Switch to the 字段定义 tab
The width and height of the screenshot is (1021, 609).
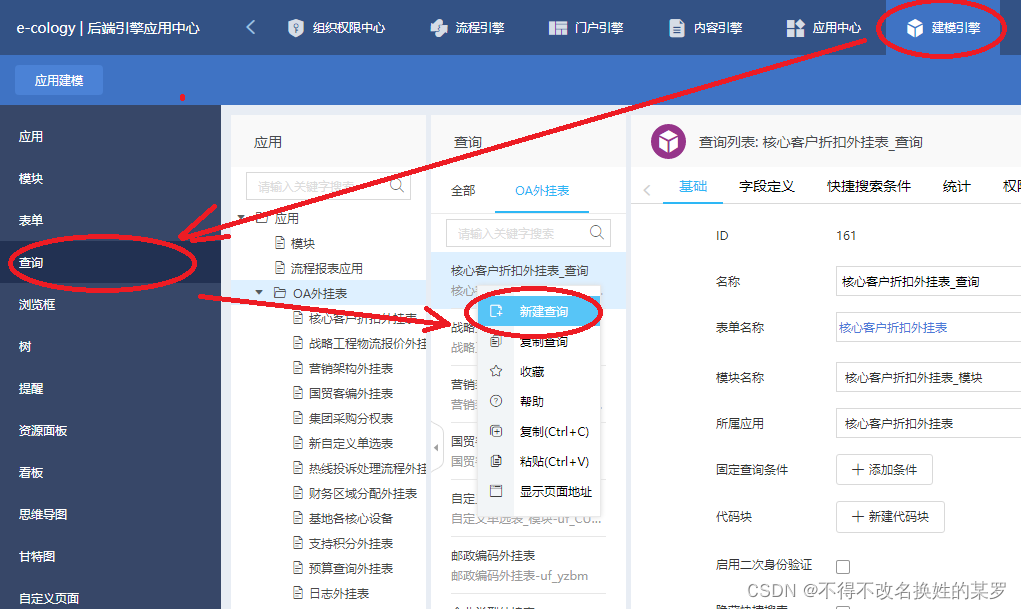(766, 186)
